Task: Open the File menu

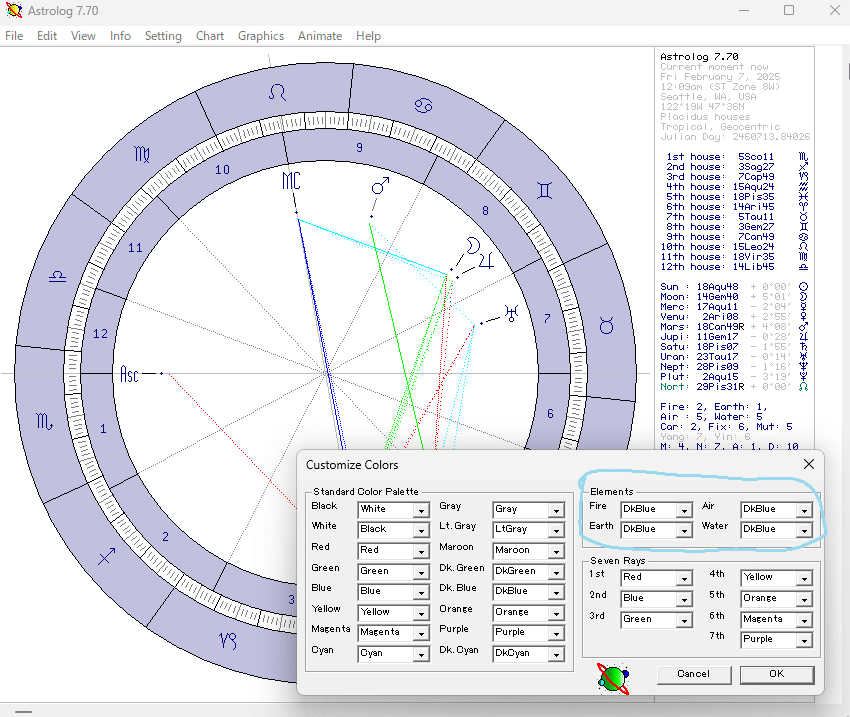Action: click(14, 36)
